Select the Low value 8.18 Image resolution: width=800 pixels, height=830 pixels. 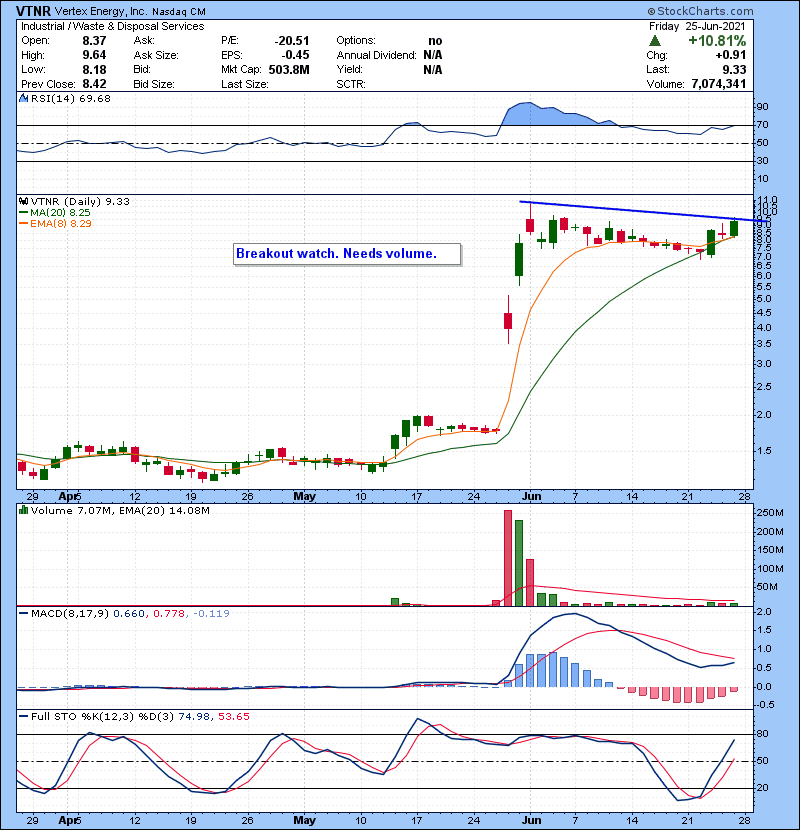pyautogui.click(x=94, y=70)
